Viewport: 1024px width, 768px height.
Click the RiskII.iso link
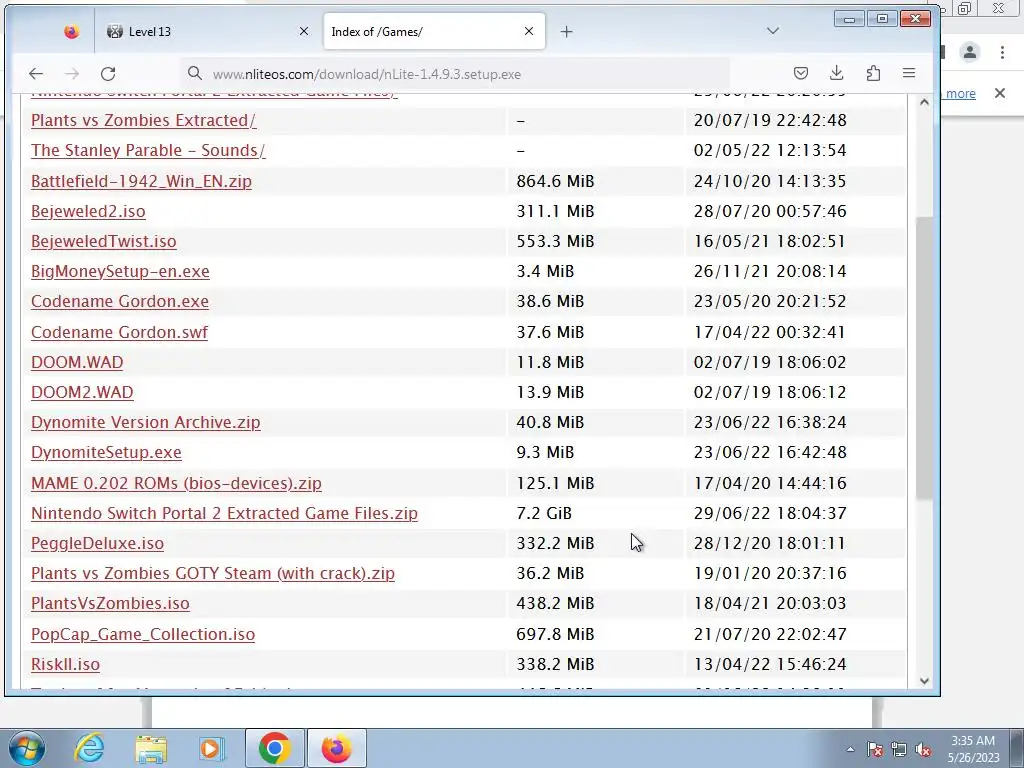click(x=65, y=664)
